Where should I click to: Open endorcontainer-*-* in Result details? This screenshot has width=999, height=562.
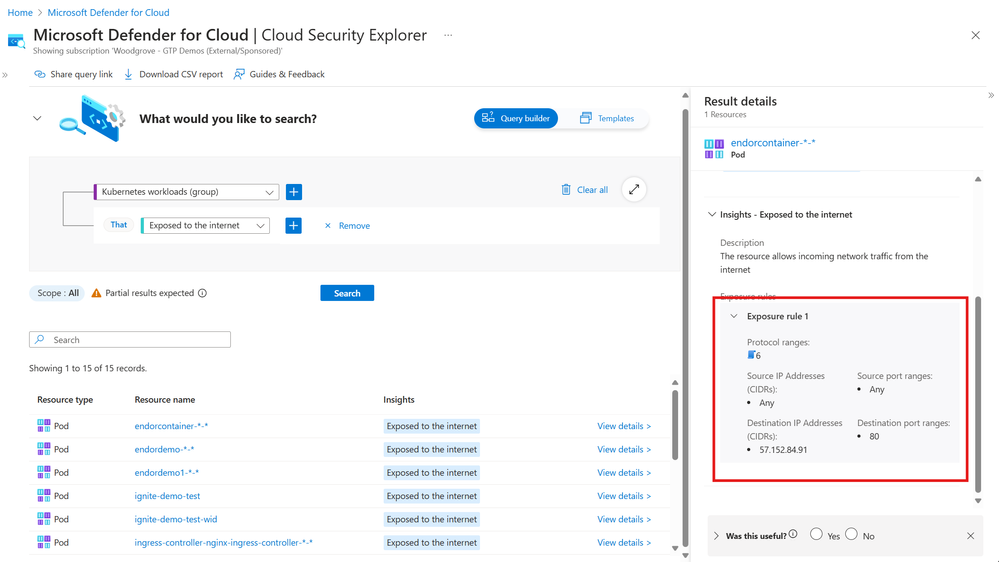[773, 143]
